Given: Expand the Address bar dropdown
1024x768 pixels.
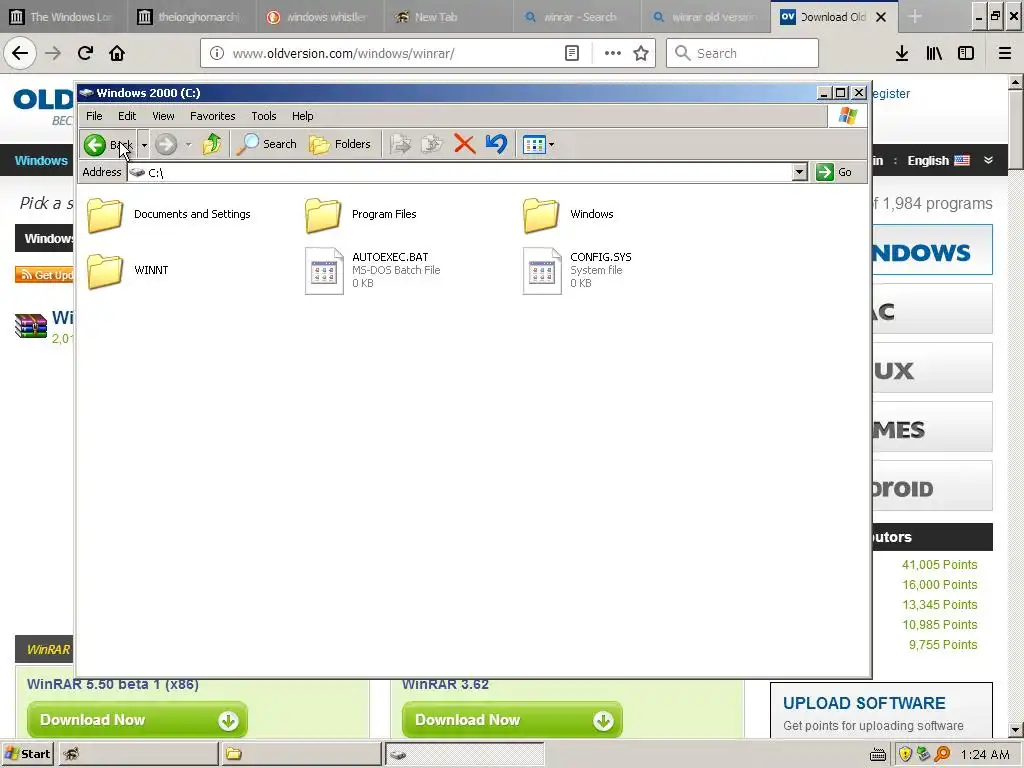Looking at the screenshot, I should click(x=799, y=172).
